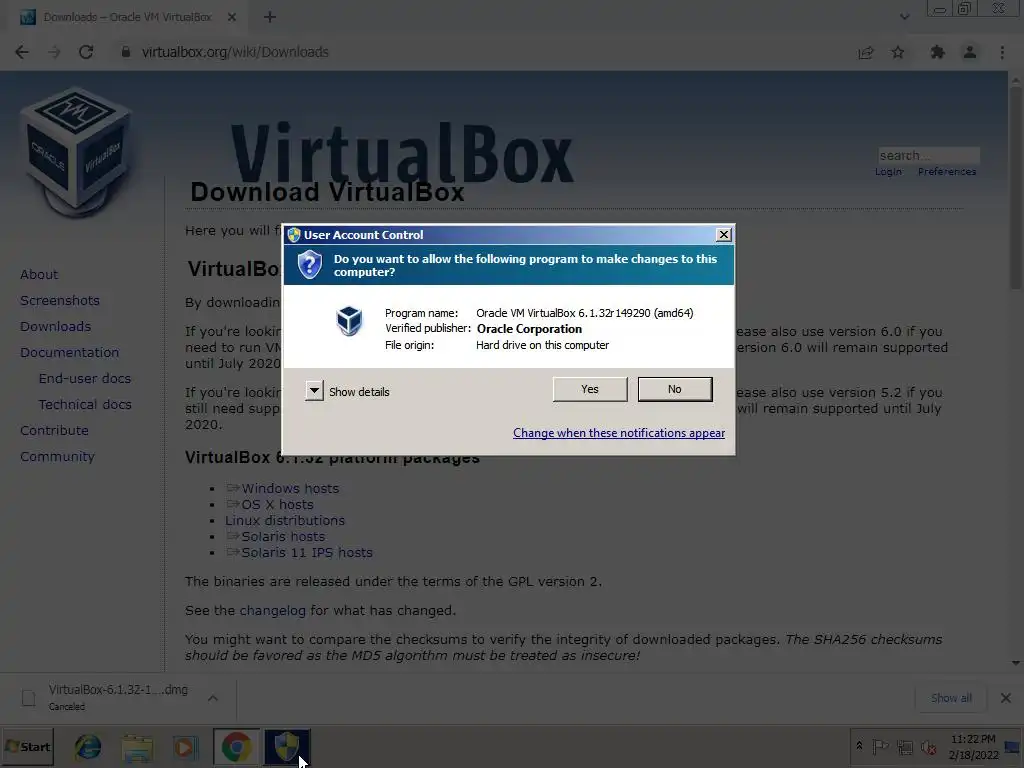Click the share page icon in address bar

[866, 52]
